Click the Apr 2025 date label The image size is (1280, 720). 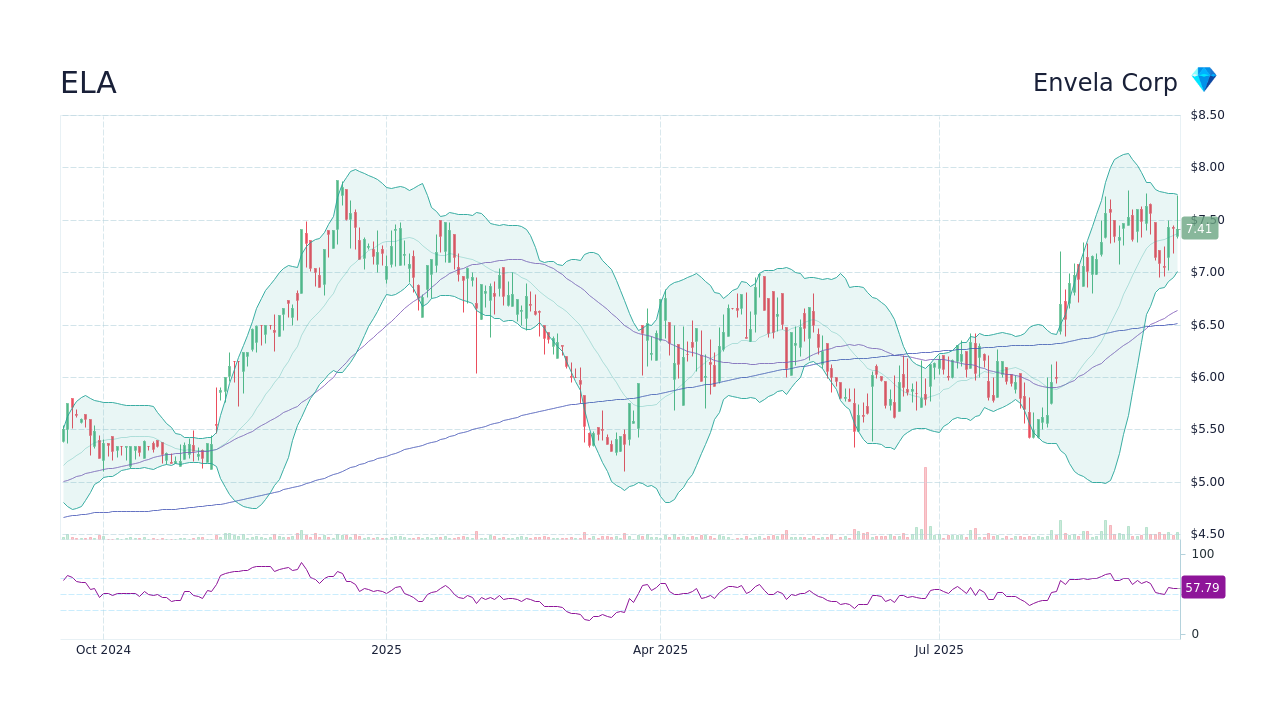click(660, 650)
